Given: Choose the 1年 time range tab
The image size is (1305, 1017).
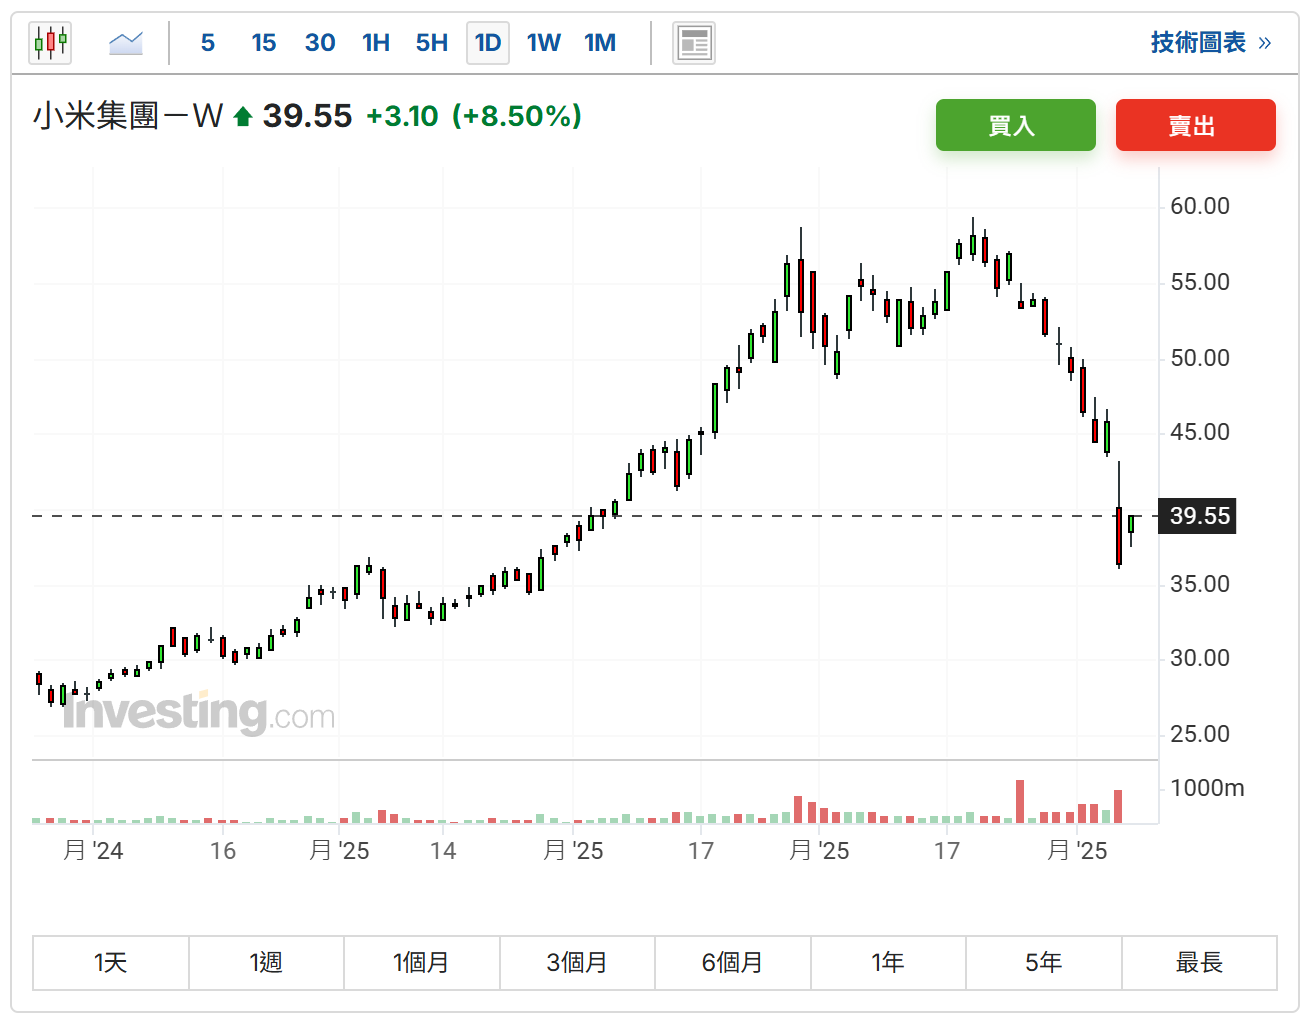Looking at the screenshot, I should (x=888, y=963).
